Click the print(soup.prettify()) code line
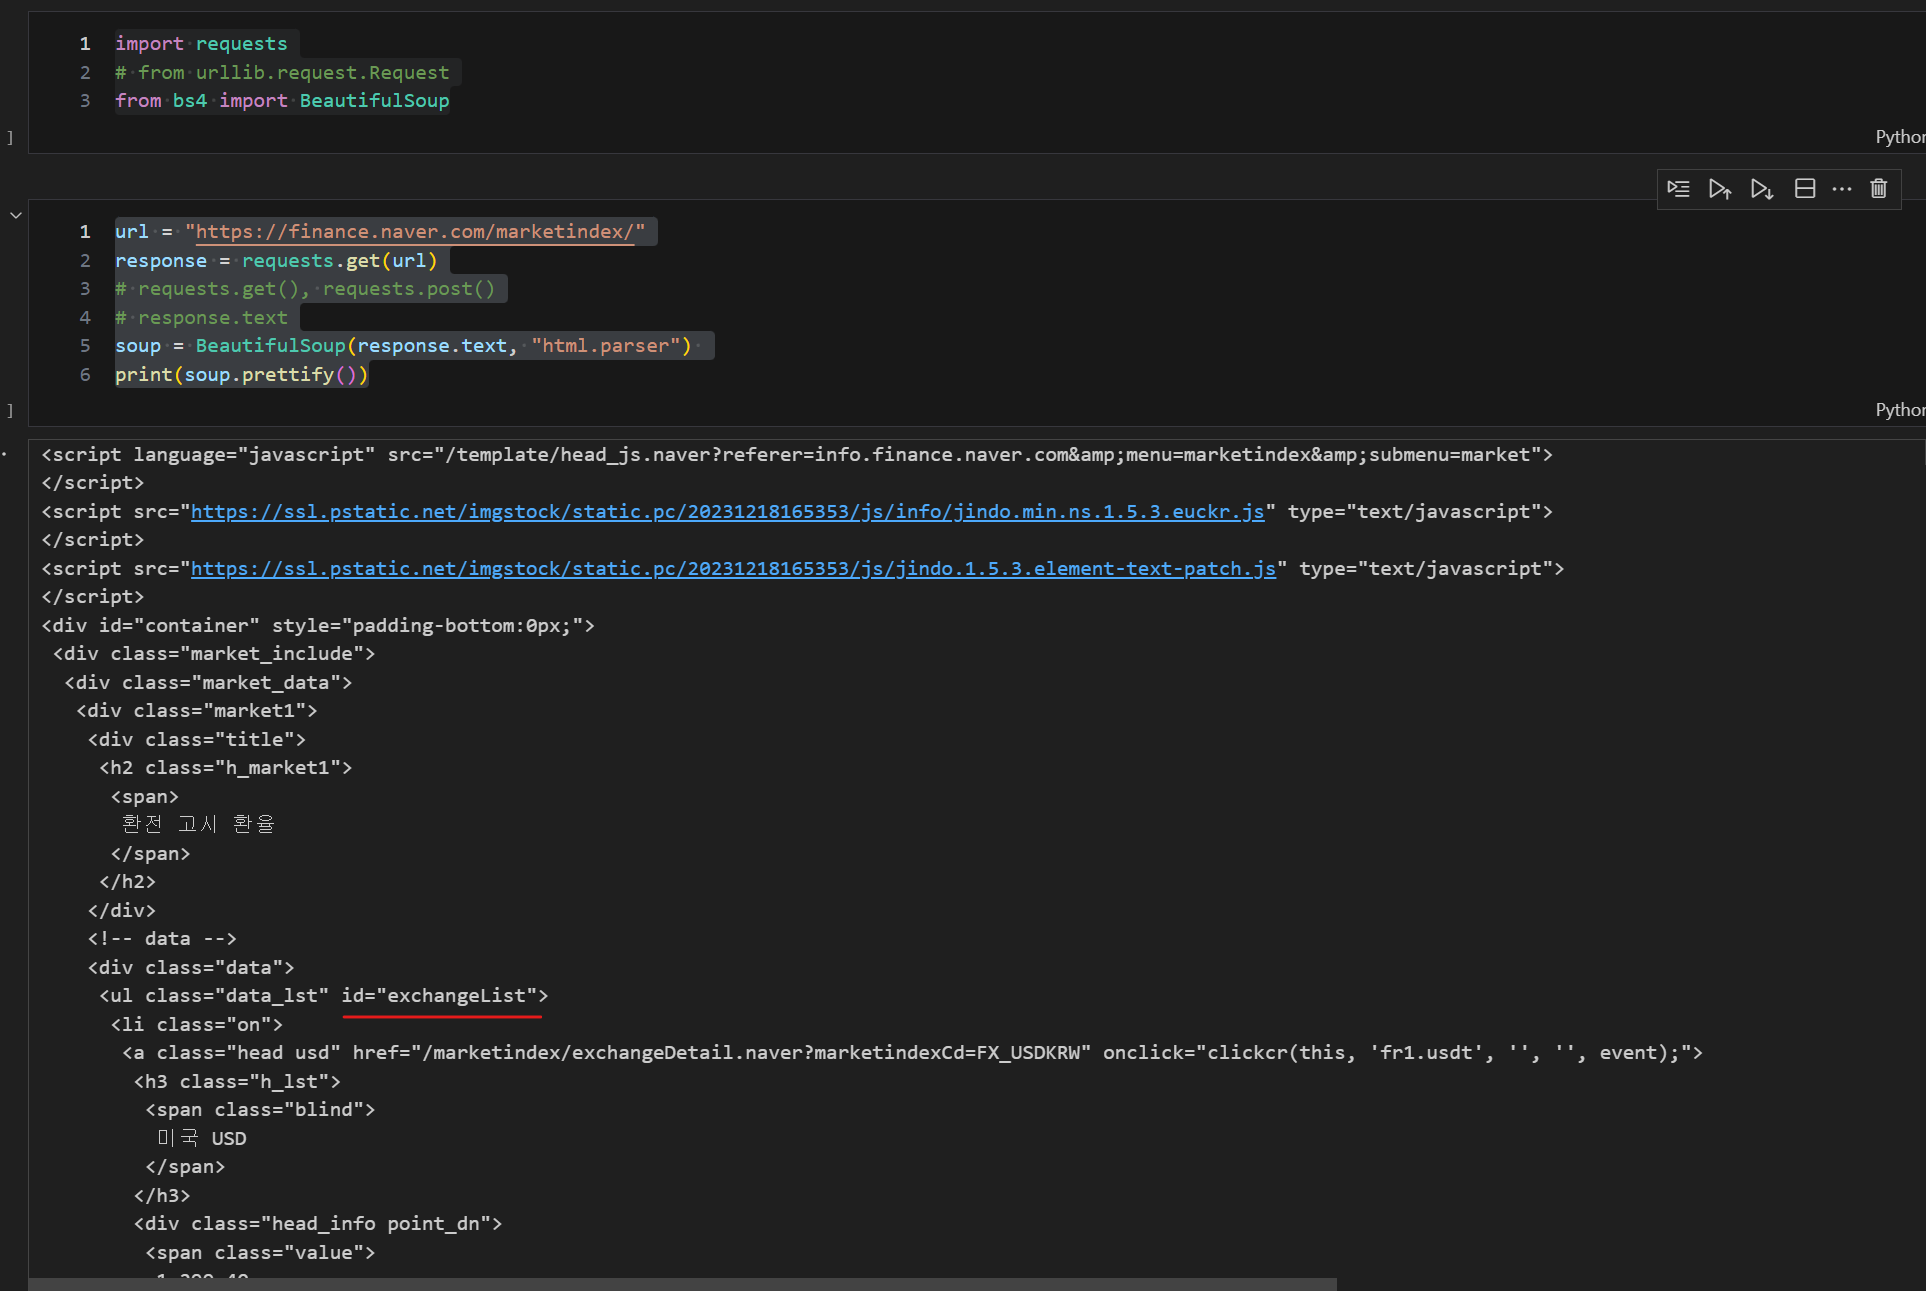 point(241,375)
